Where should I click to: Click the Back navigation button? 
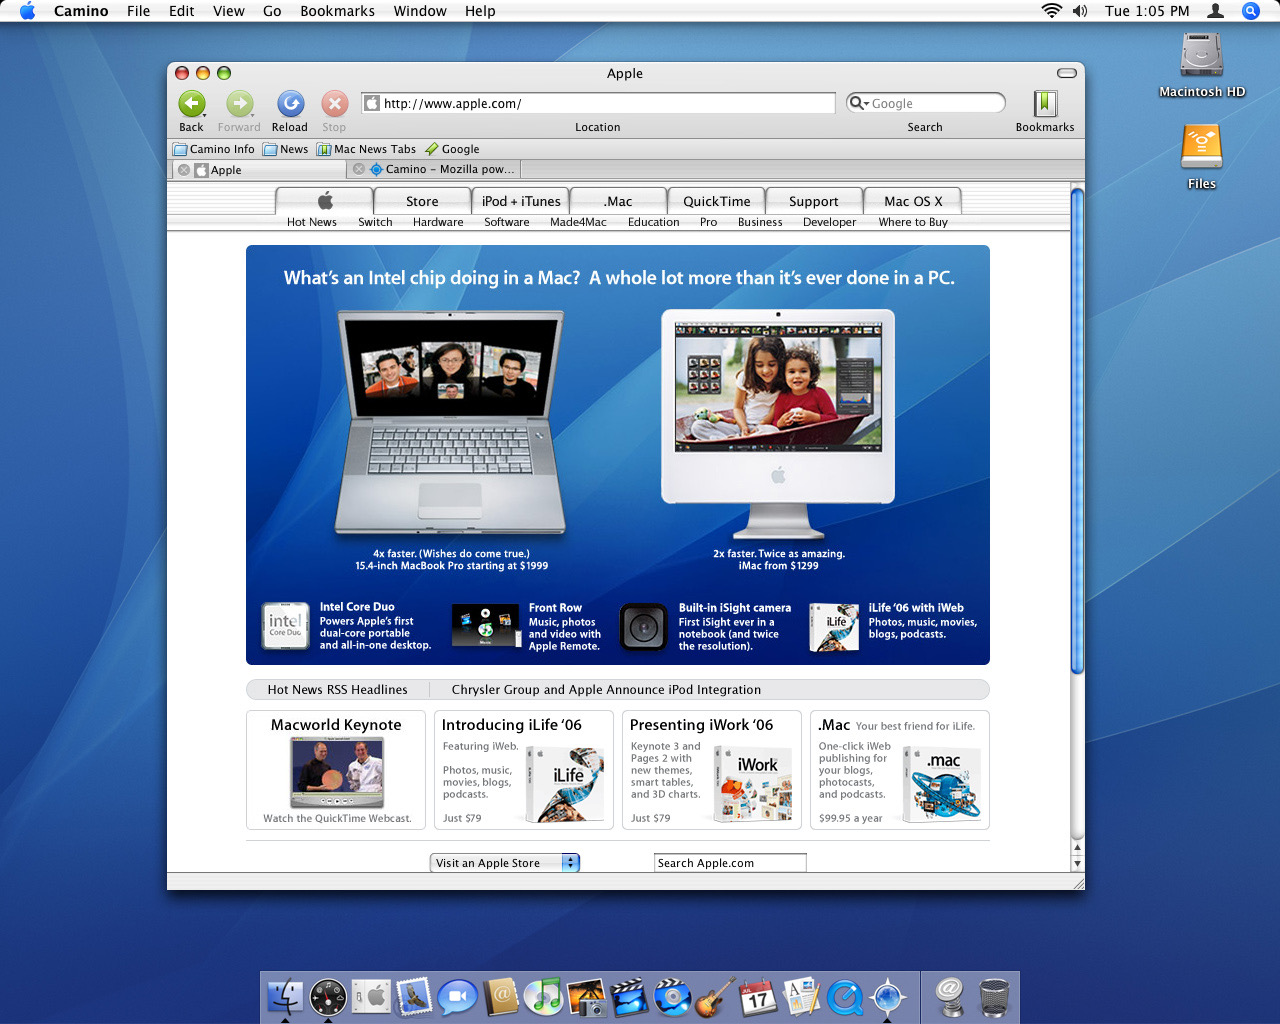pos(191,104)
